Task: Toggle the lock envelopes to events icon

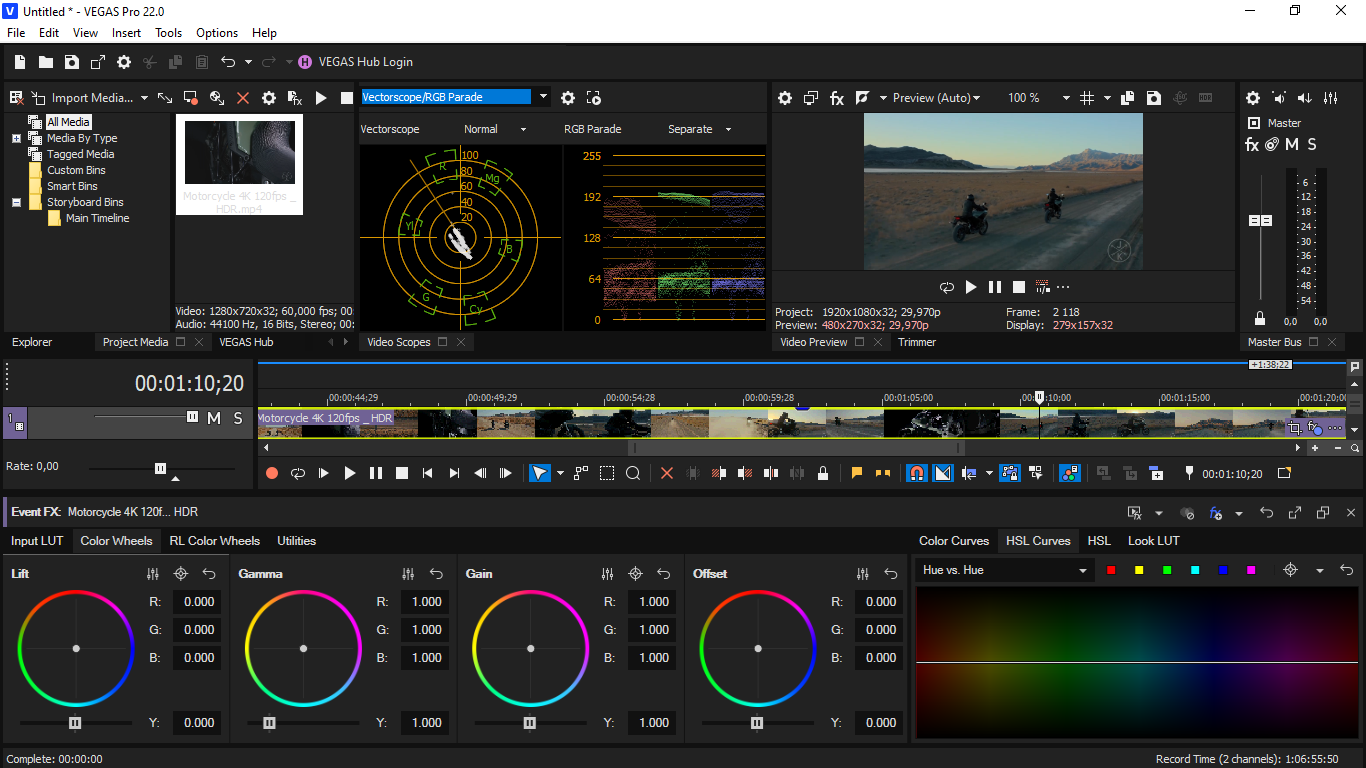Action: pos(823,473)
